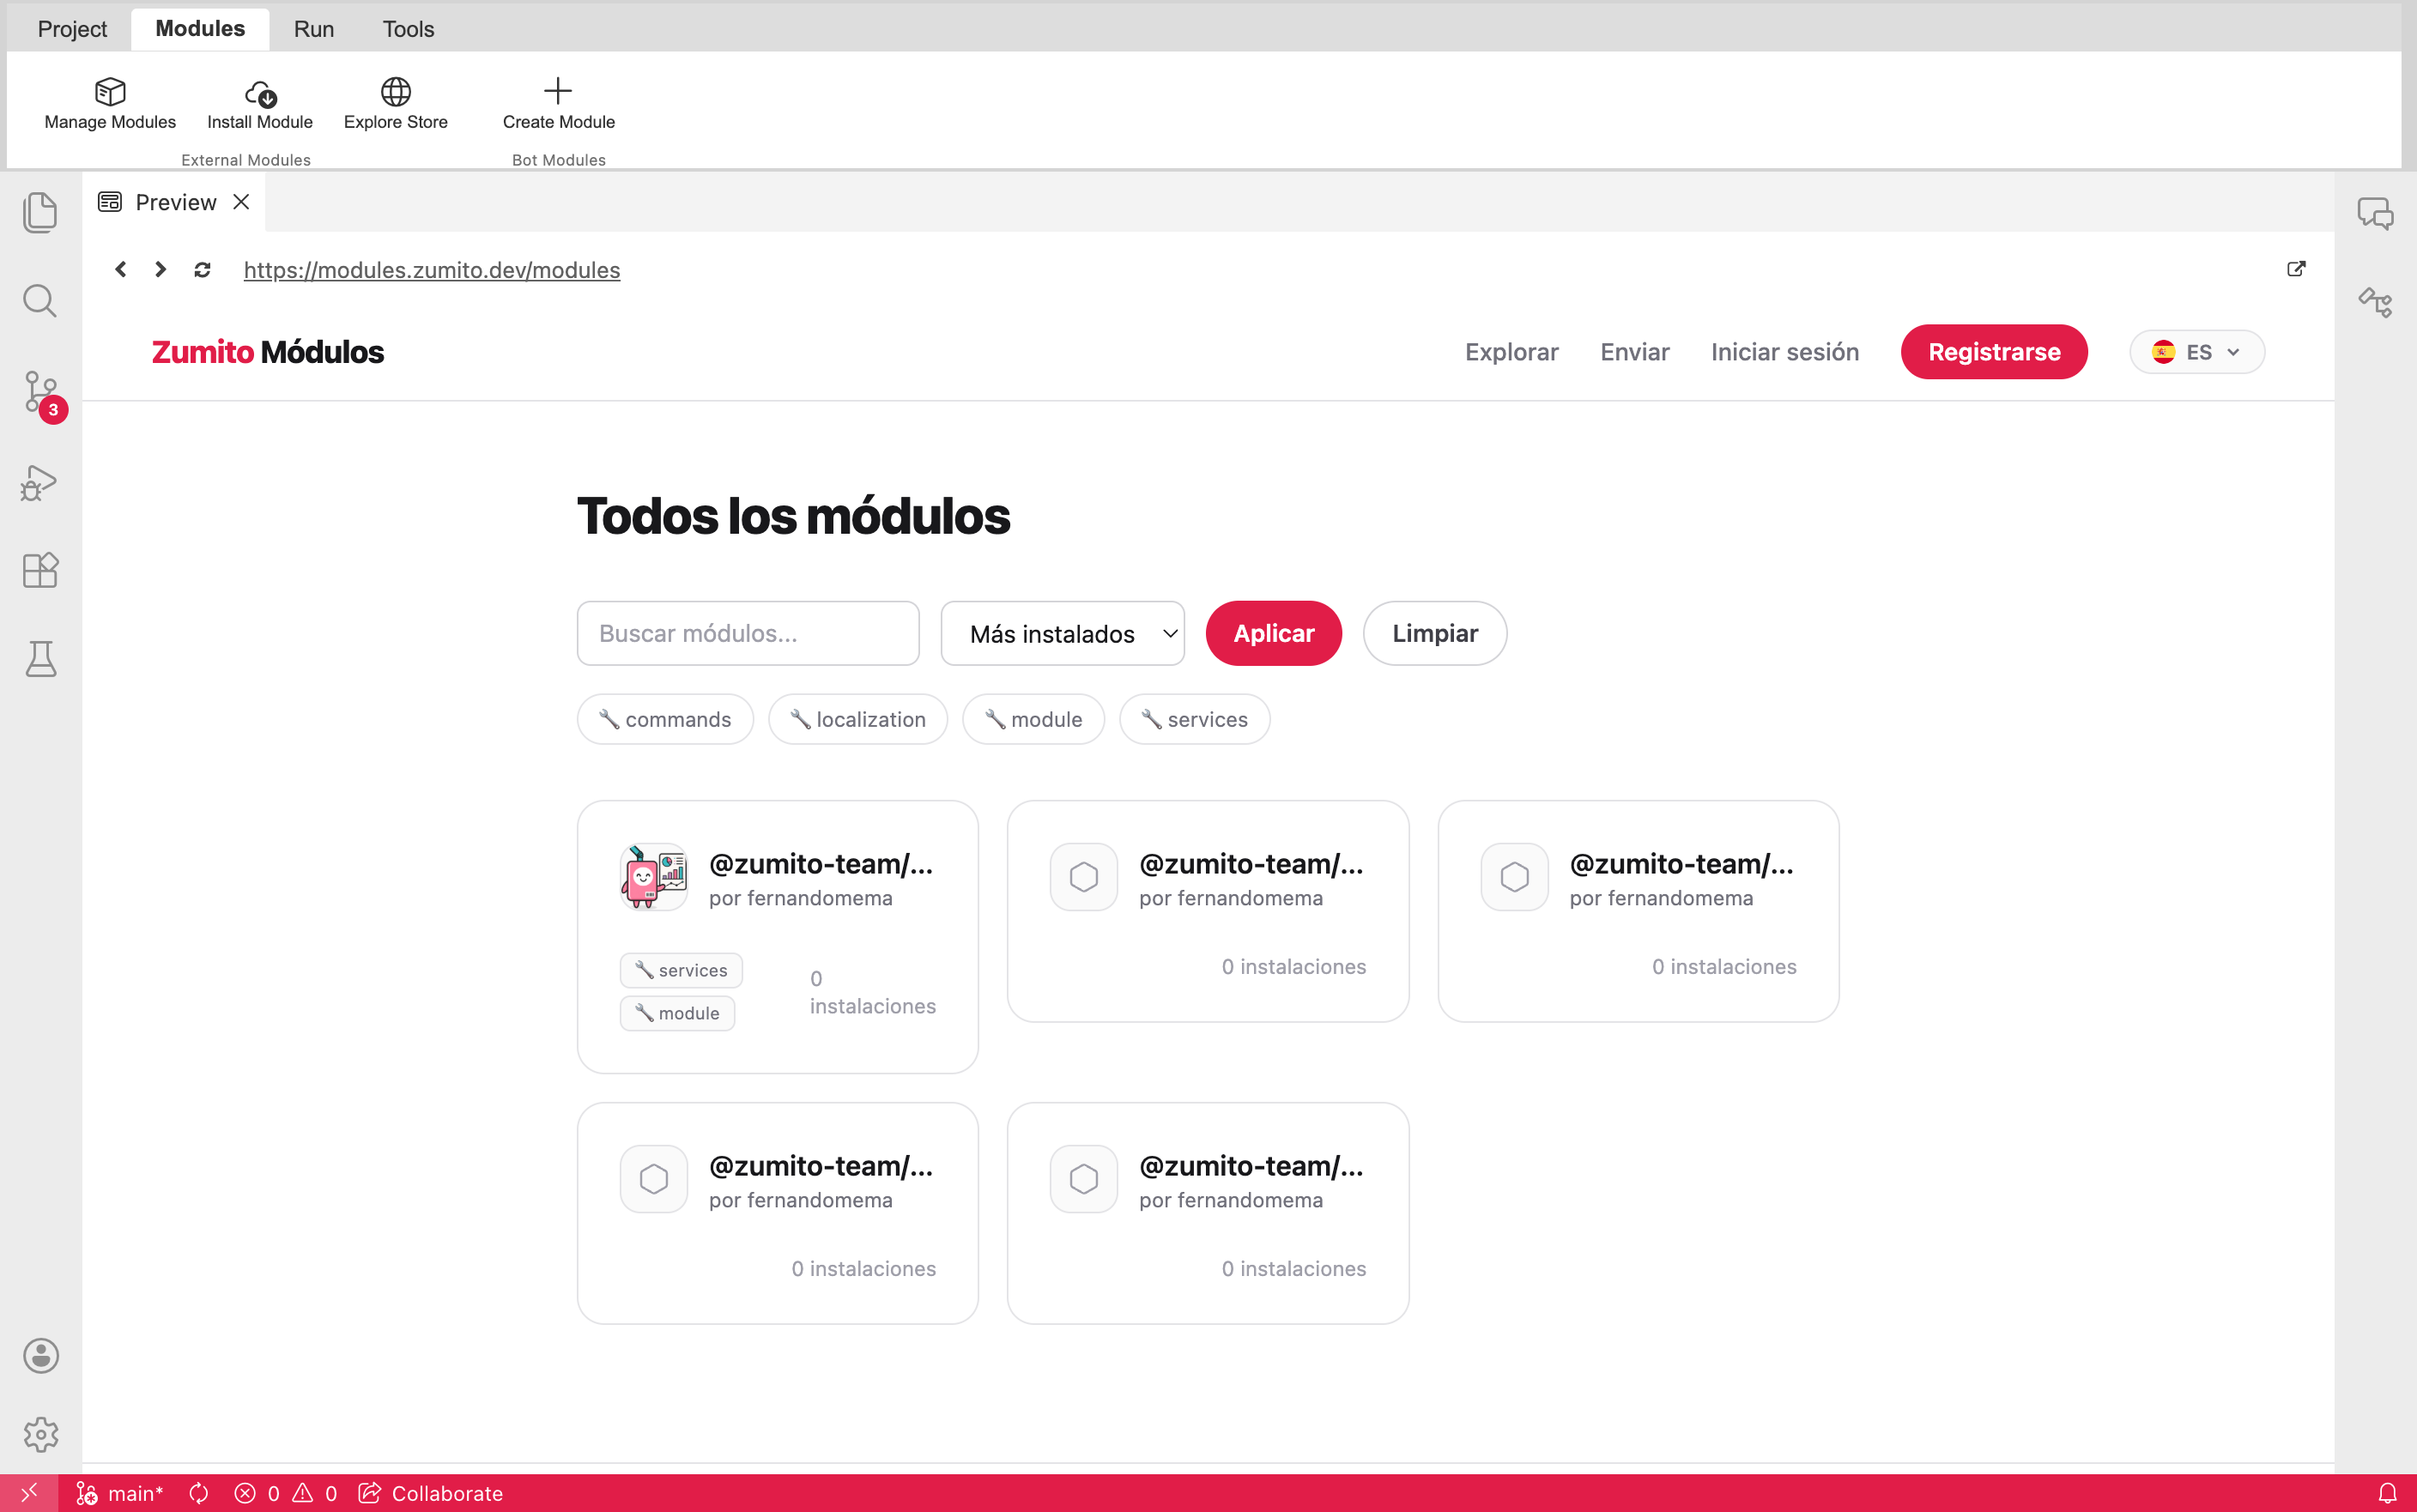Open the chat panel icon at top right

pyautogui.click(x=2375, y=213)
